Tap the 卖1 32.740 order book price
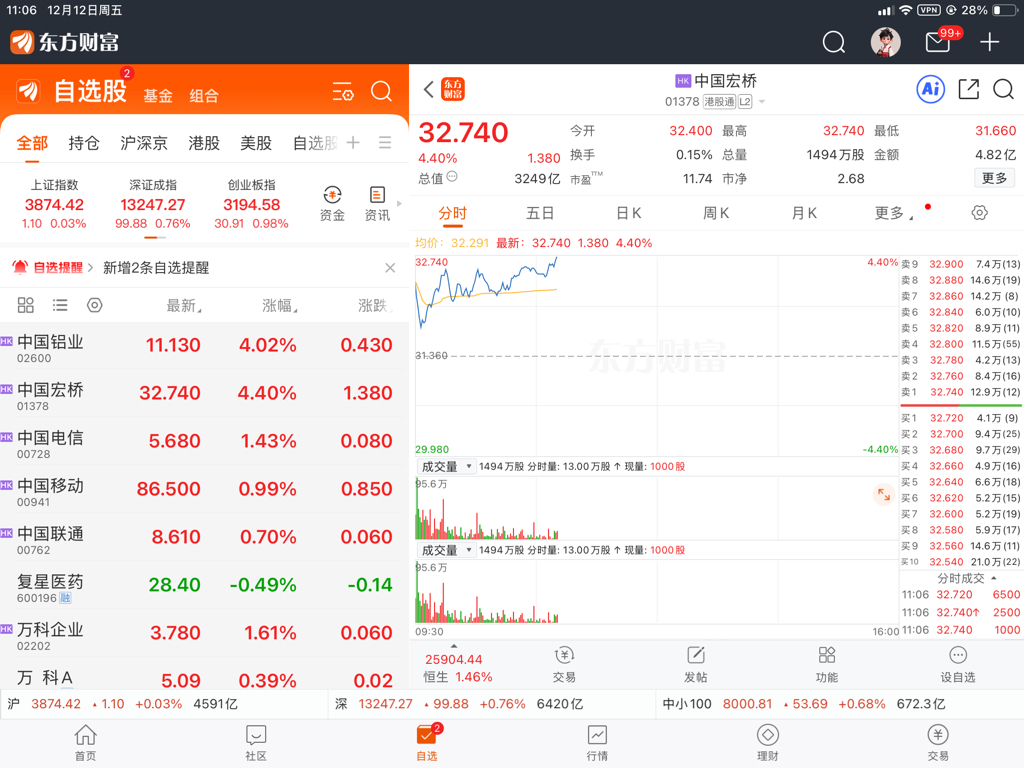Image resolution: width=1024 pixels, height=768 pixels. coord(946,392)
